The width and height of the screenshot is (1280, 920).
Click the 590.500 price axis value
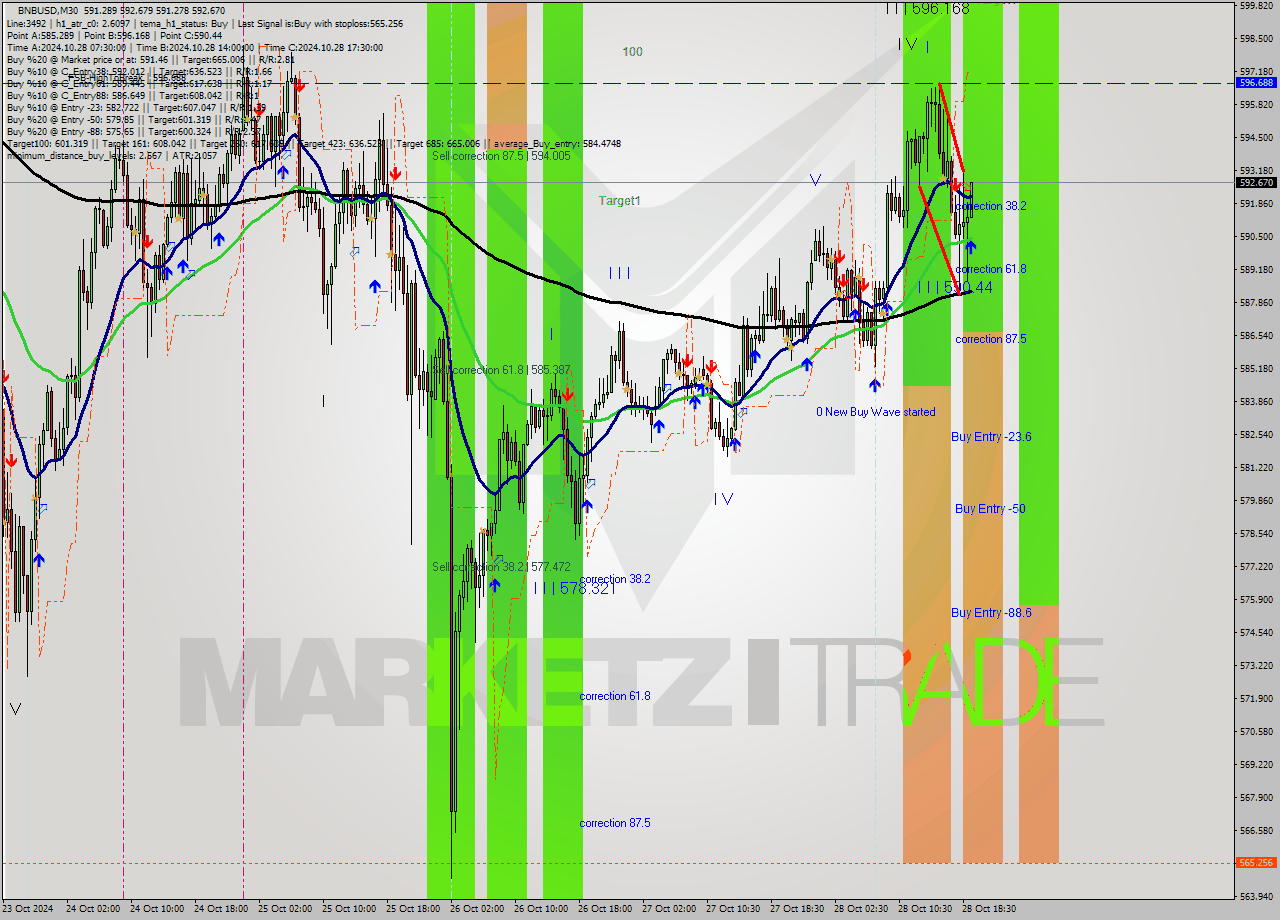(1256, 237)
